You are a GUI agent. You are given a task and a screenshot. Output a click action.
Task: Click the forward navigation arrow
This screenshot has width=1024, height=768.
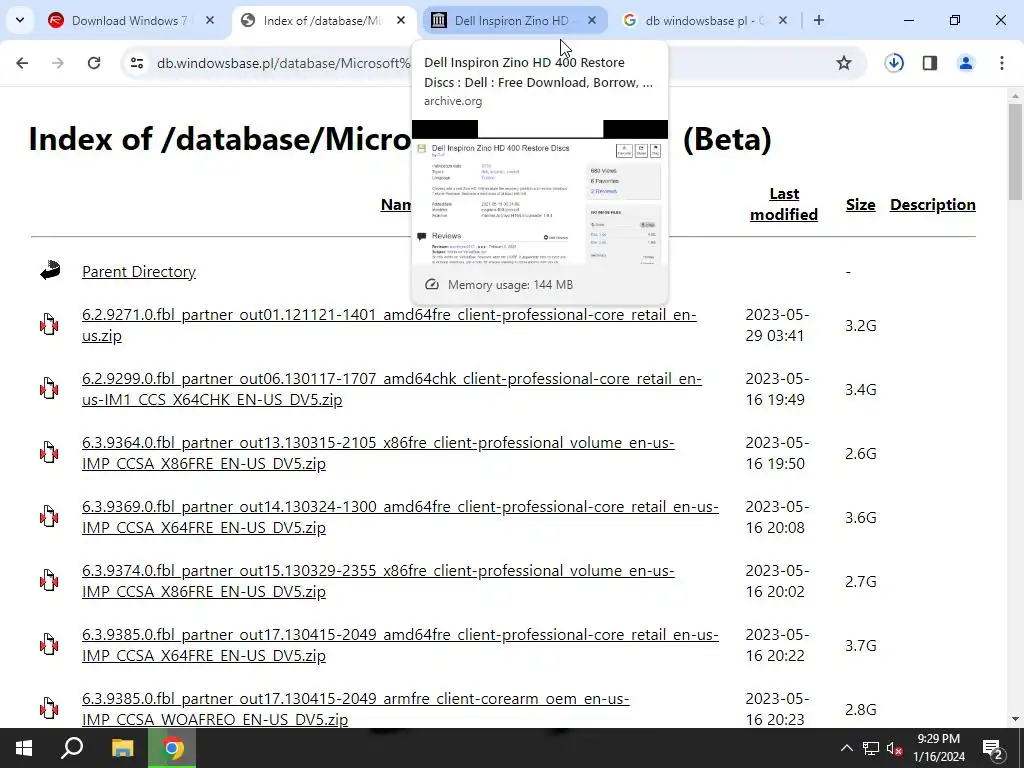click(57, 63)
